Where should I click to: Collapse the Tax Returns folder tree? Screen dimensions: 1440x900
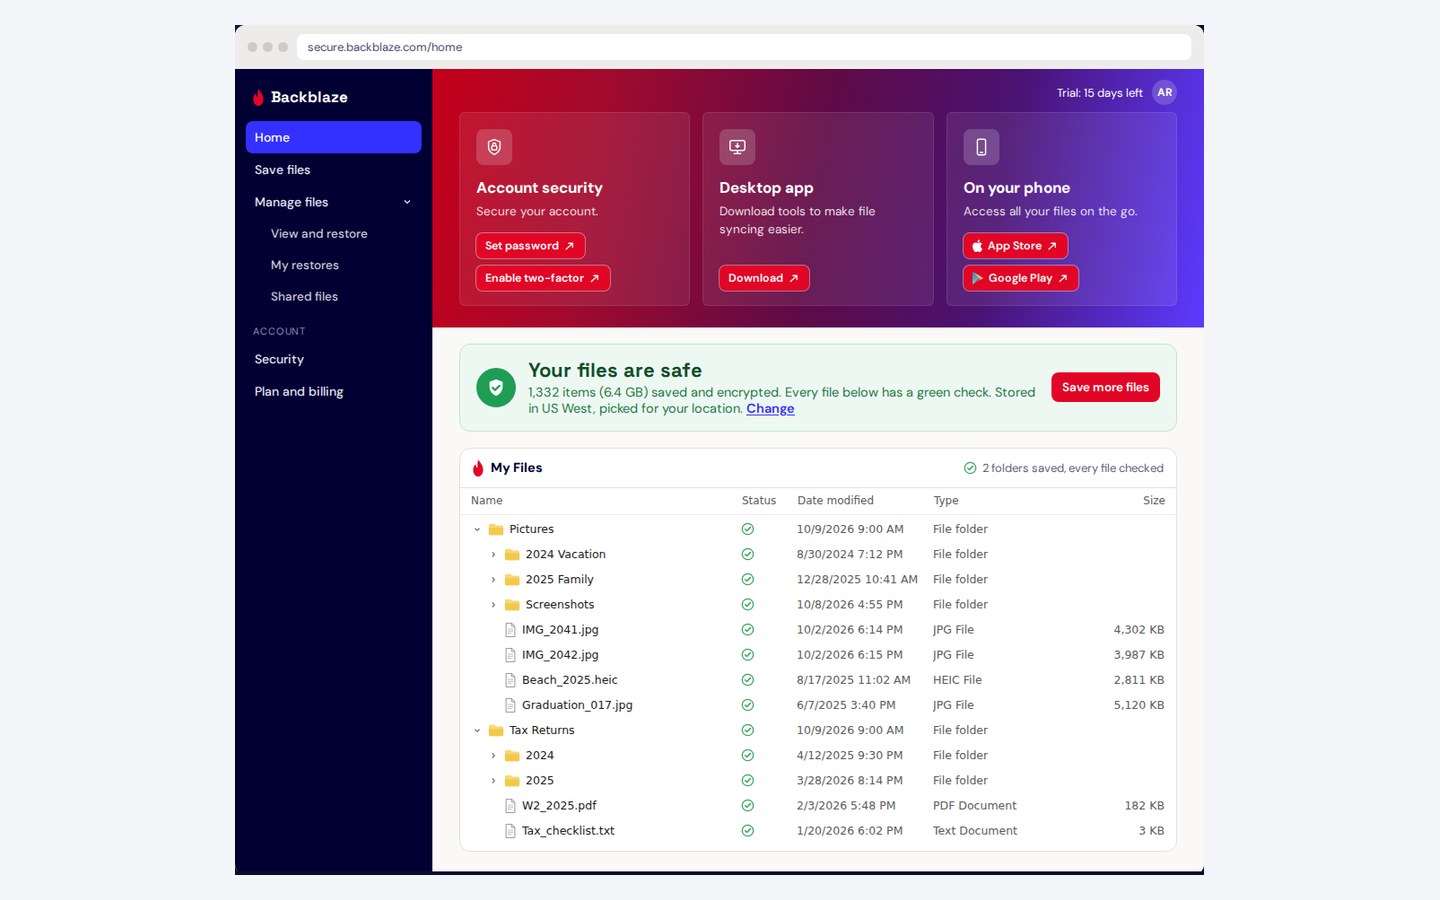(x=477, y=730)
